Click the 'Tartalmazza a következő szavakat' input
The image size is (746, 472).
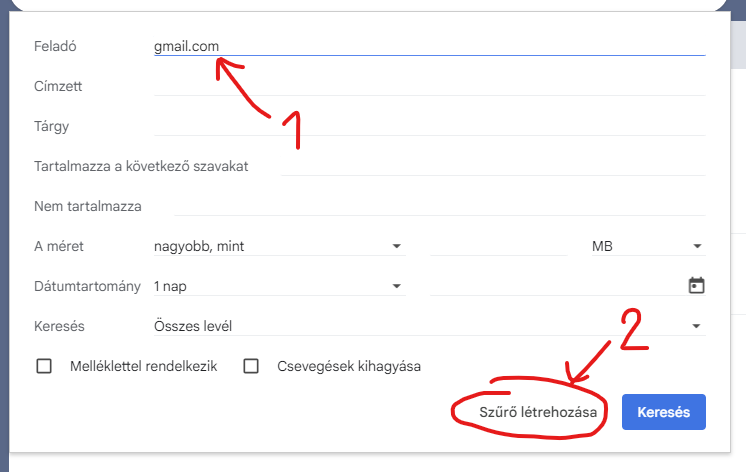tap(494, 166)
